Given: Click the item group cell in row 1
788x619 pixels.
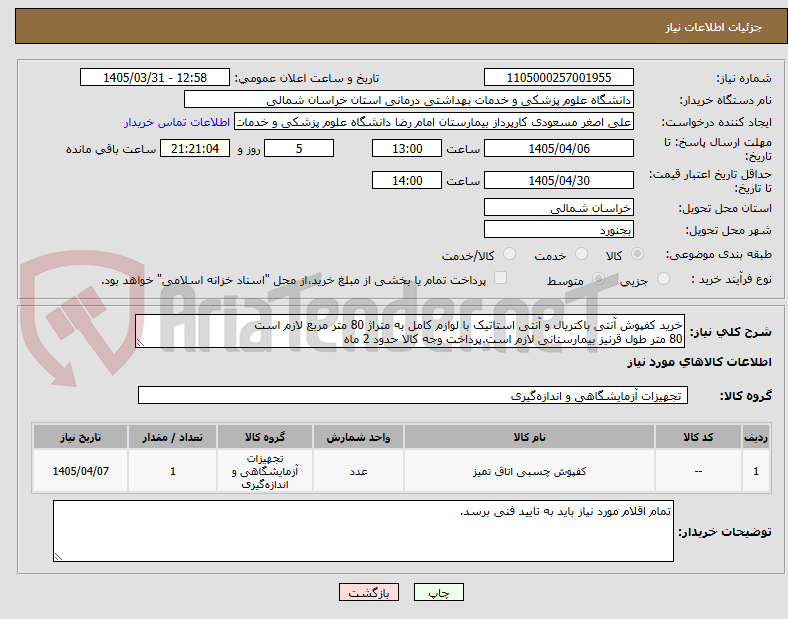Looking at the screenshot, I should pos(265,471).
